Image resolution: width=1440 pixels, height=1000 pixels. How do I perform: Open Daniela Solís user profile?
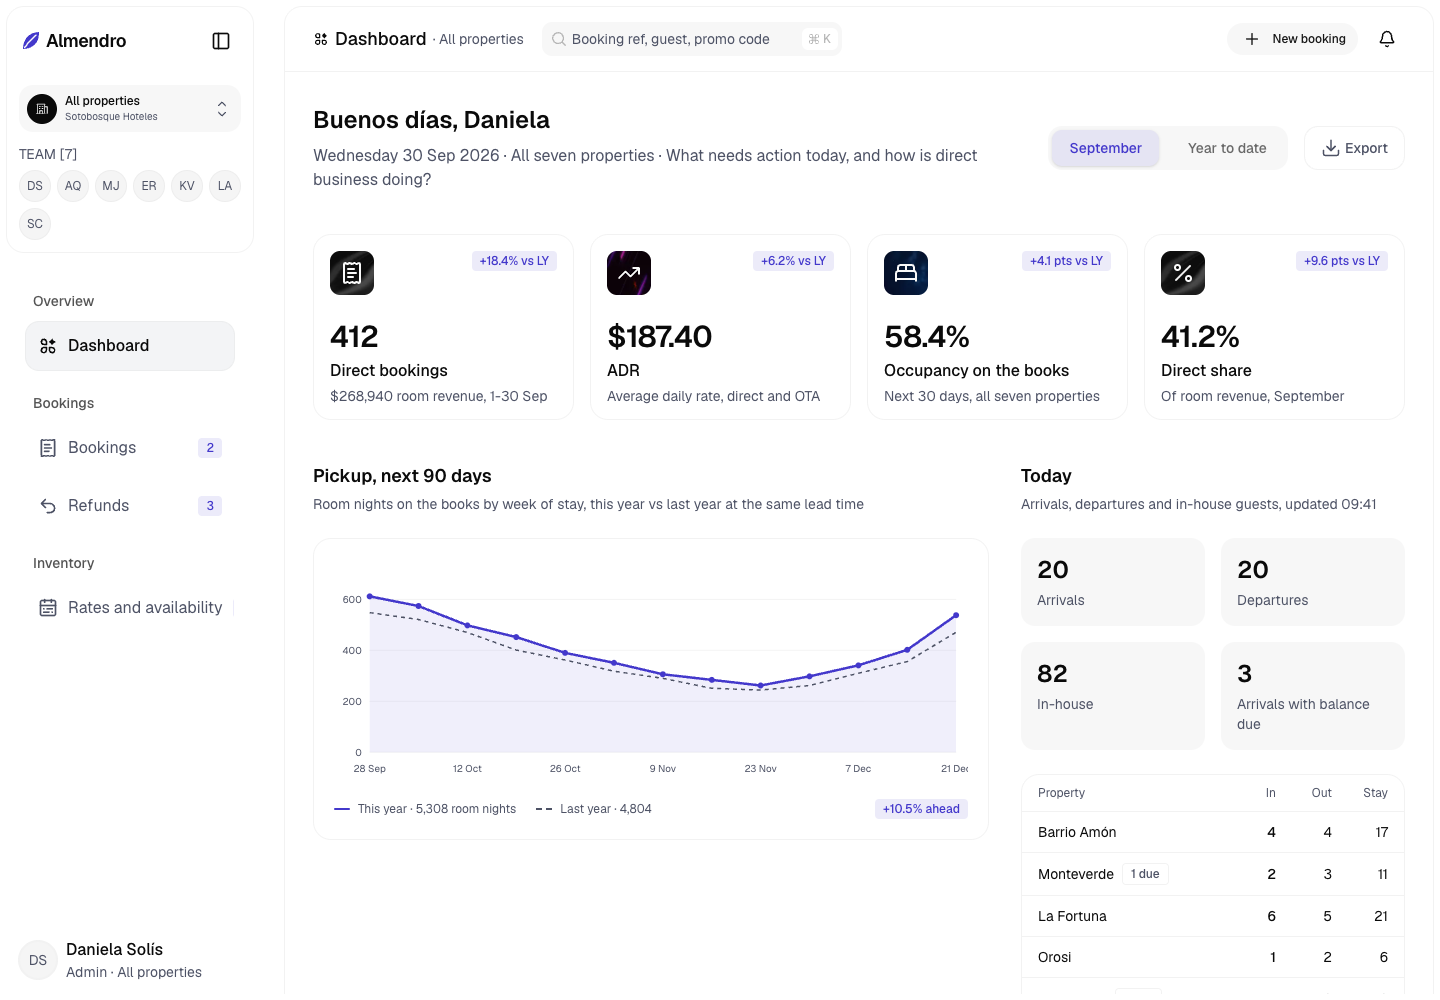click(130, 960)
